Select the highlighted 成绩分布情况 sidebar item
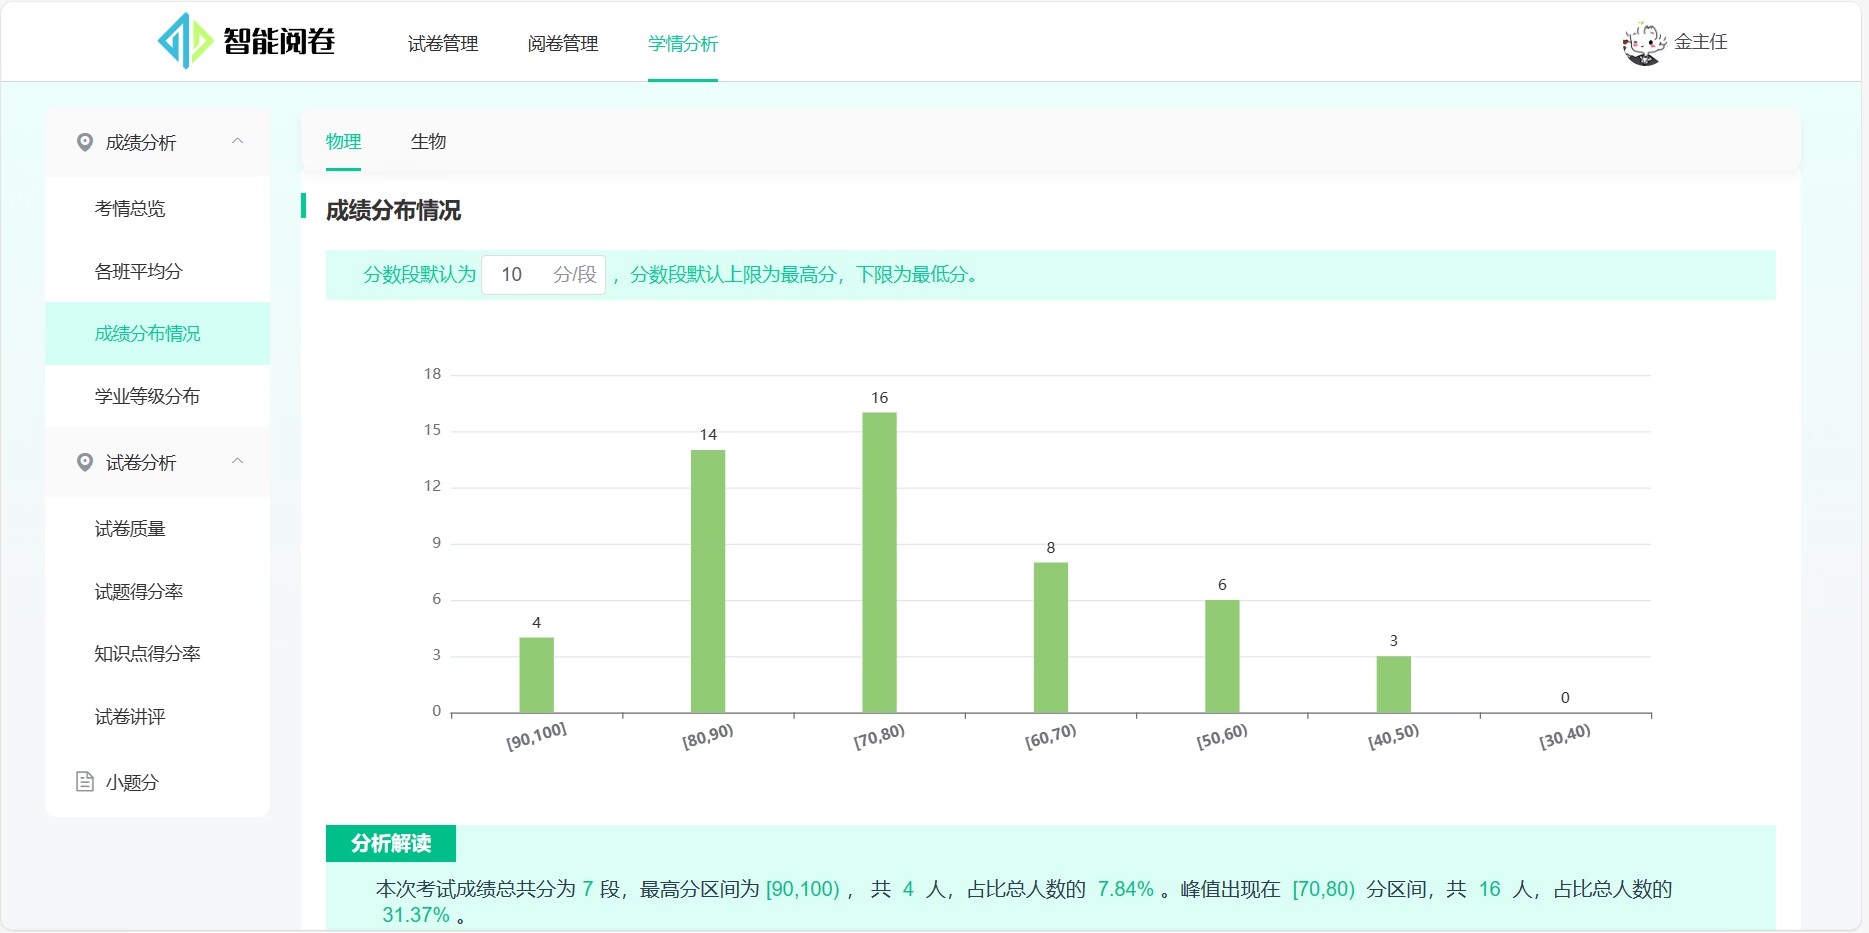 pos(146,333)
